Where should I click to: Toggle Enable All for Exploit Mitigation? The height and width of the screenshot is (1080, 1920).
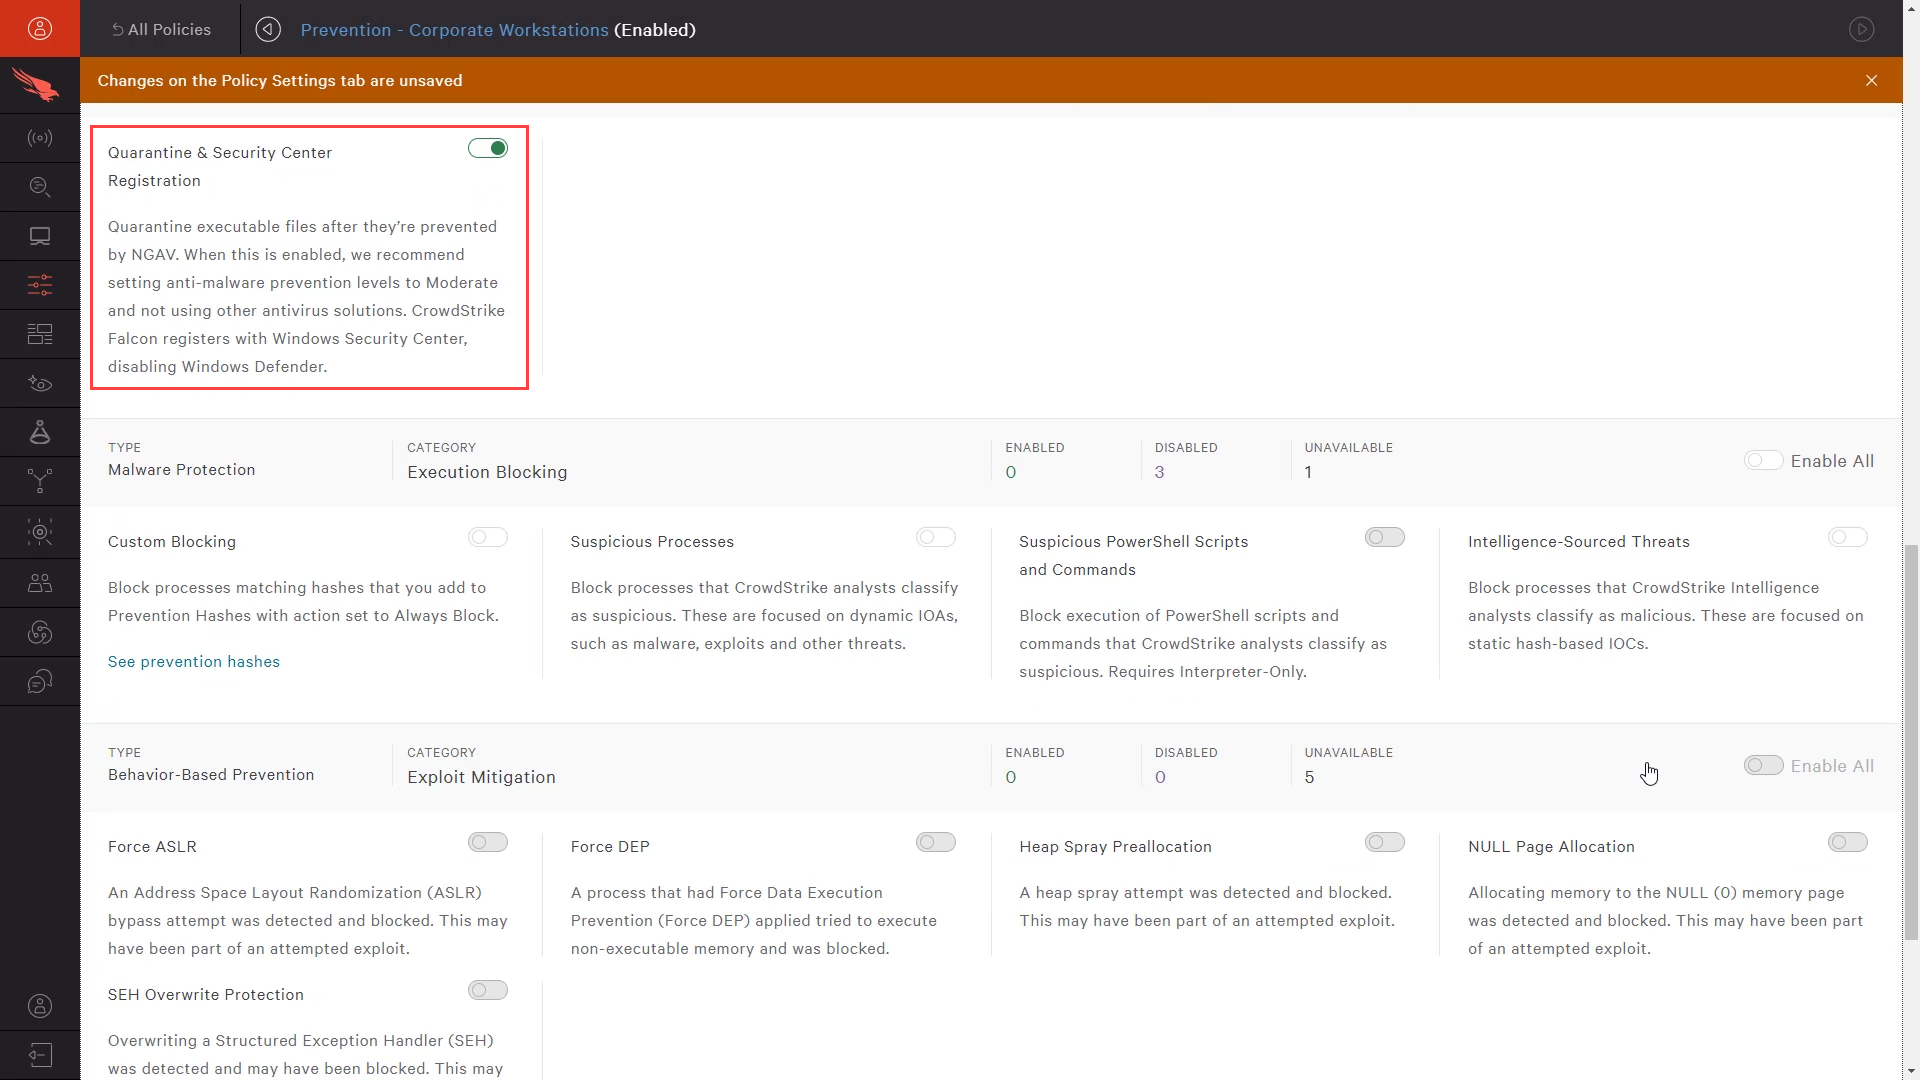(x=1763, y=765)
